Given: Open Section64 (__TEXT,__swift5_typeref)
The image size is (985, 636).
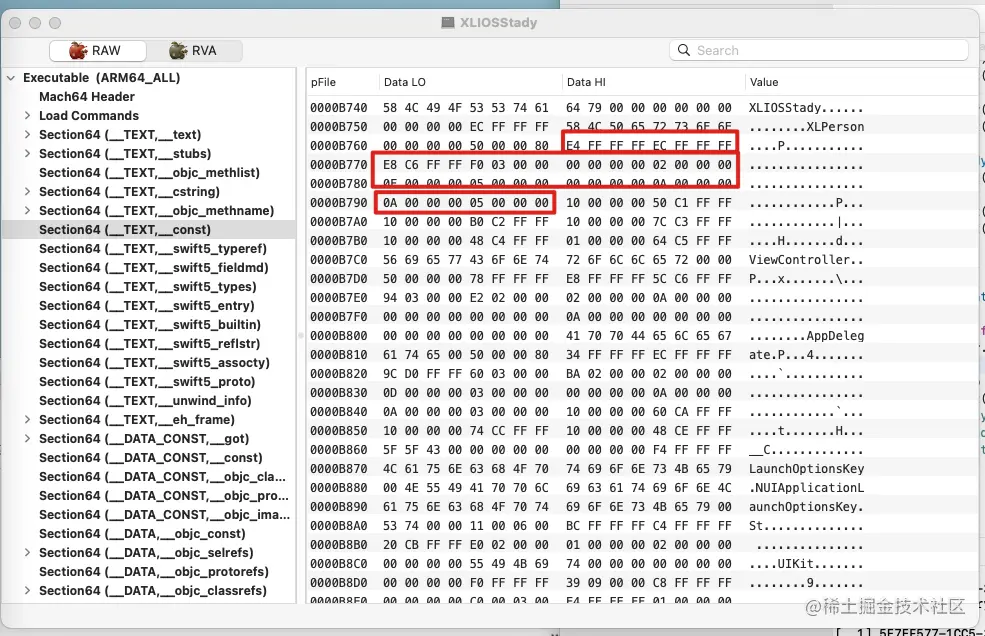Looking at the screenshot, I should [153, 249].
